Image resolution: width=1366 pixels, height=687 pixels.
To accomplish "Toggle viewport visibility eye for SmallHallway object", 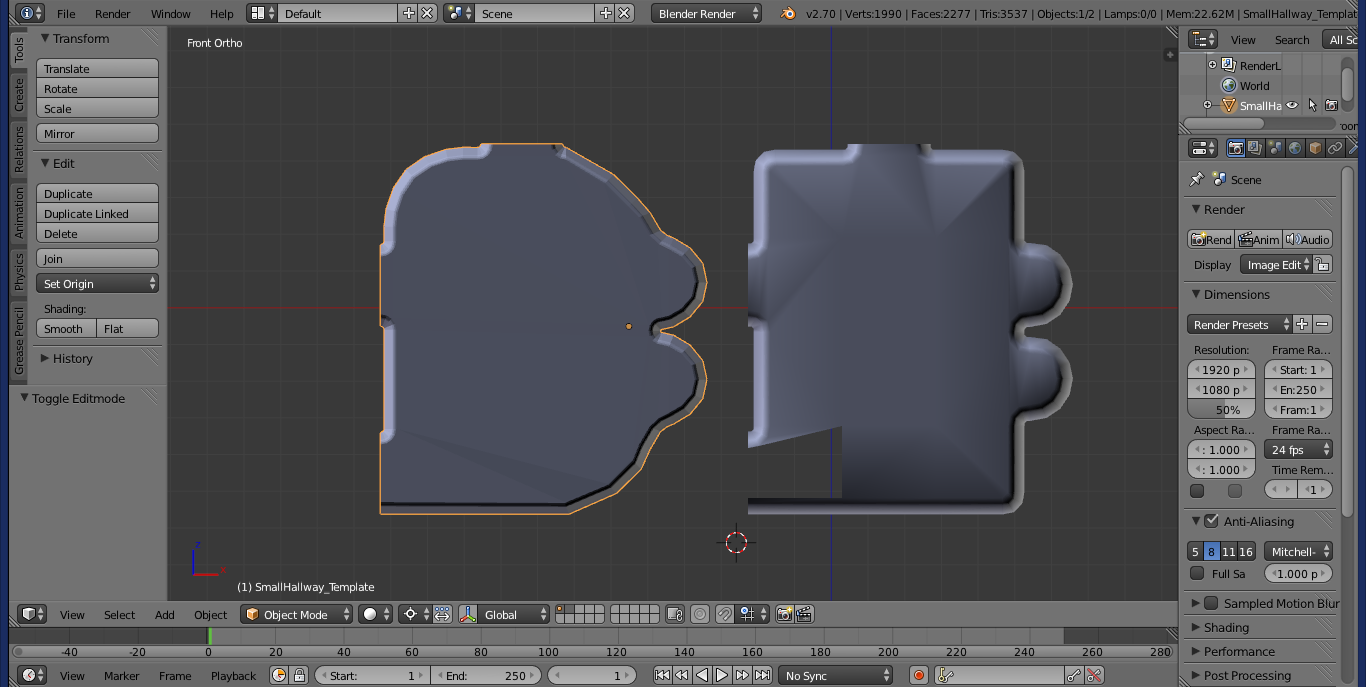I will point(1292,105).
